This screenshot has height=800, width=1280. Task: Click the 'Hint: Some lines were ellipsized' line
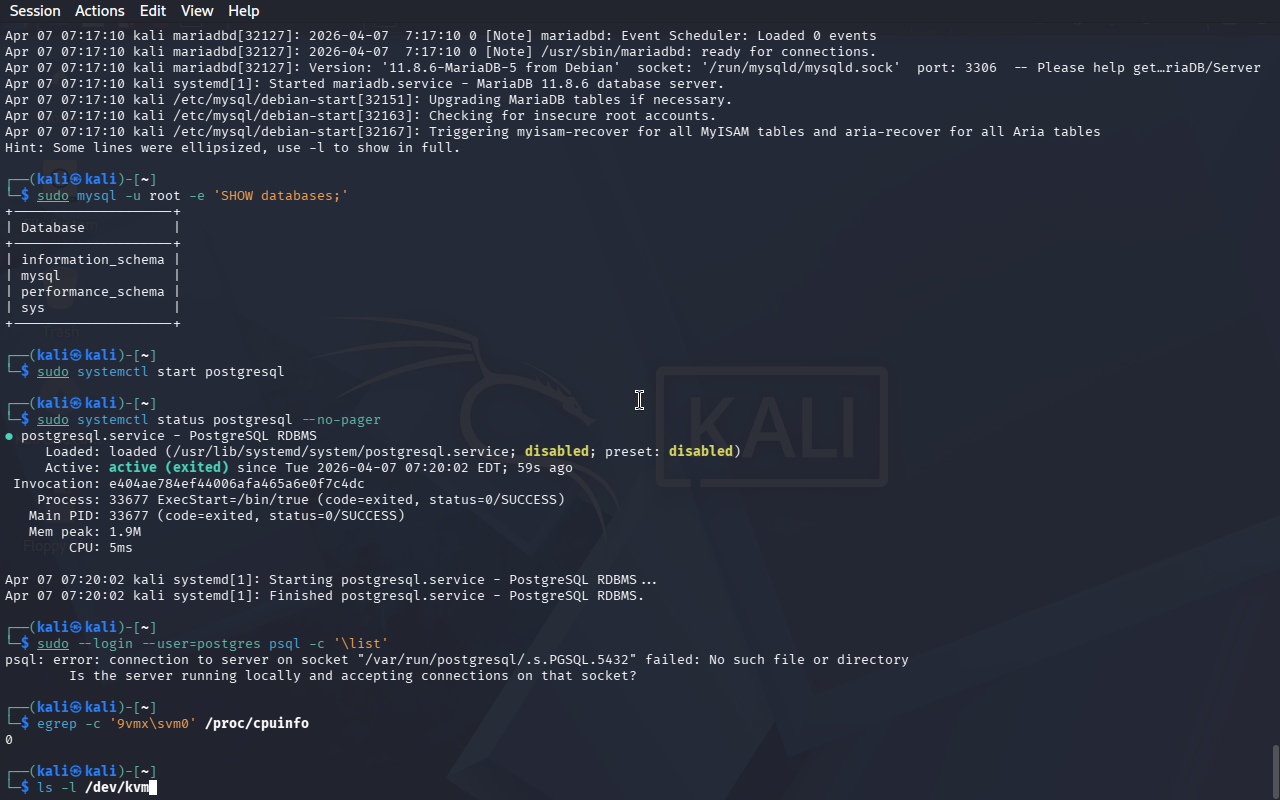point(233,148)
